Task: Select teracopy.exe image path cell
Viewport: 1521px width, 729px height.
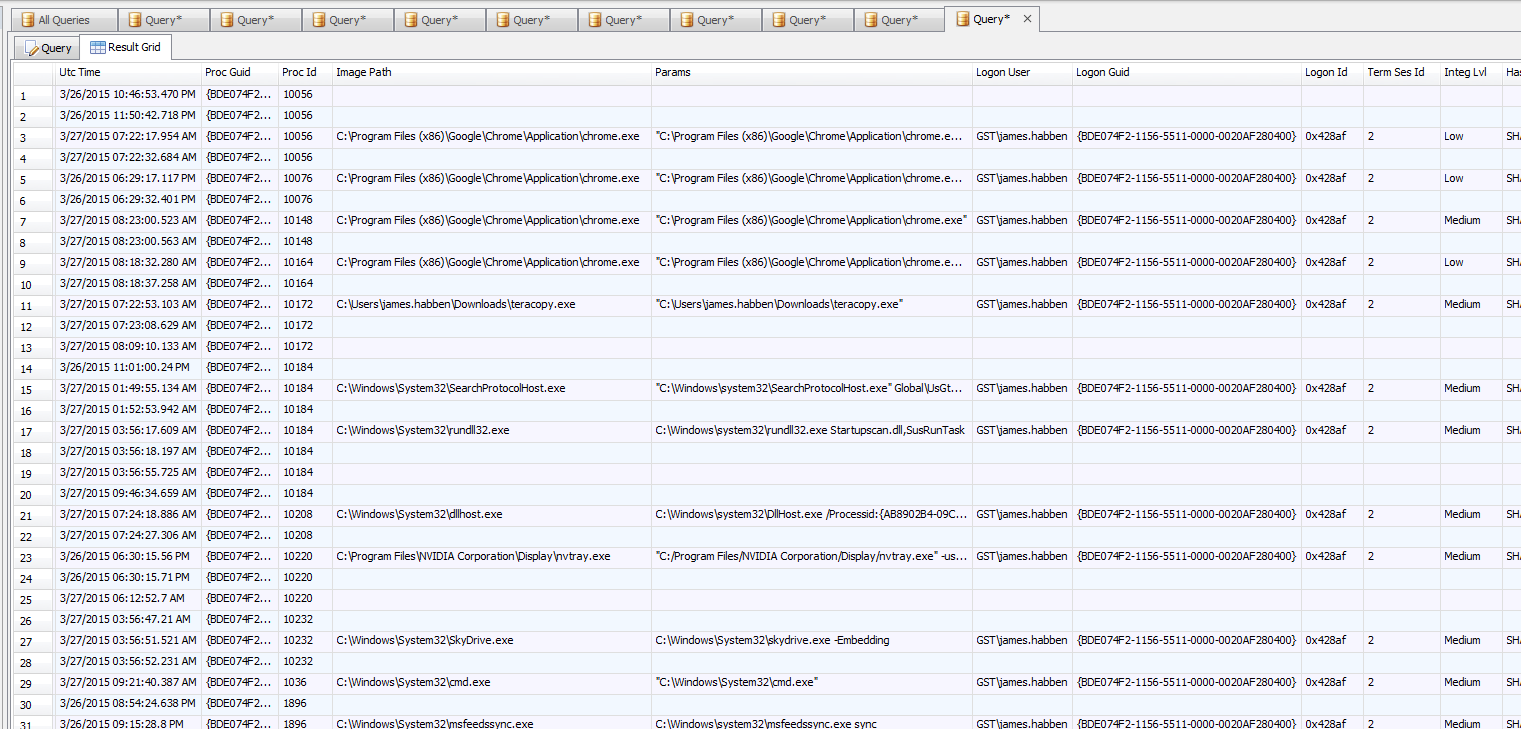Action: pos(492,304)
